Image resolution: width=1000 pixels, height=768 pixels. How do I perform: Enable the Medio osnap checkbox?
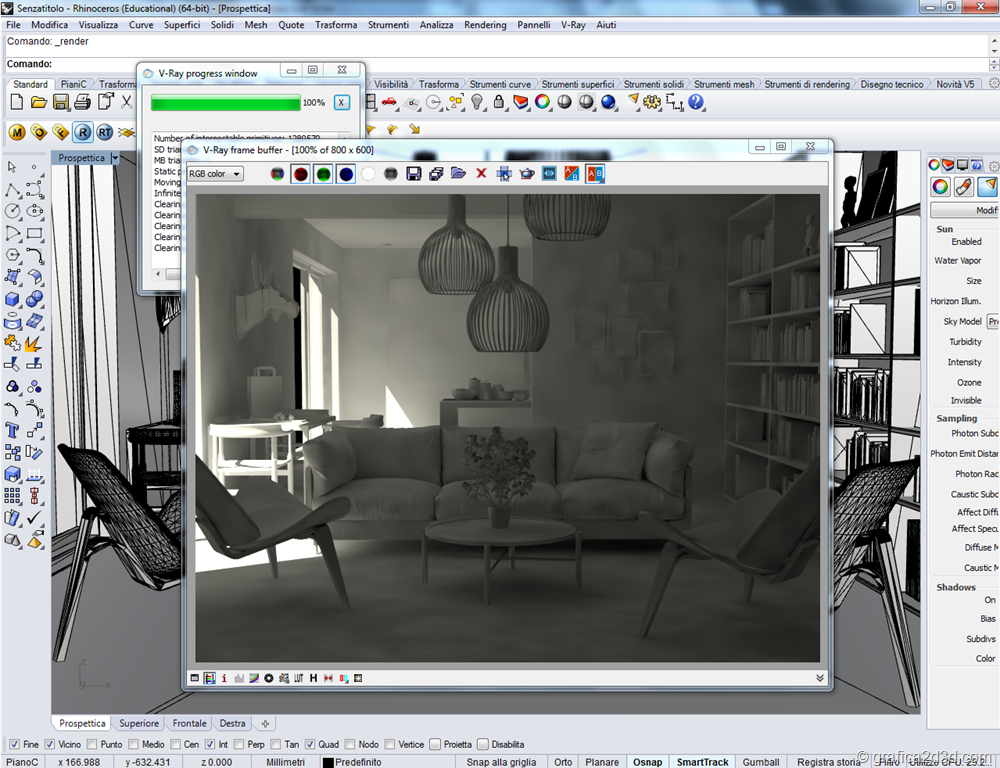click(133, 744)
